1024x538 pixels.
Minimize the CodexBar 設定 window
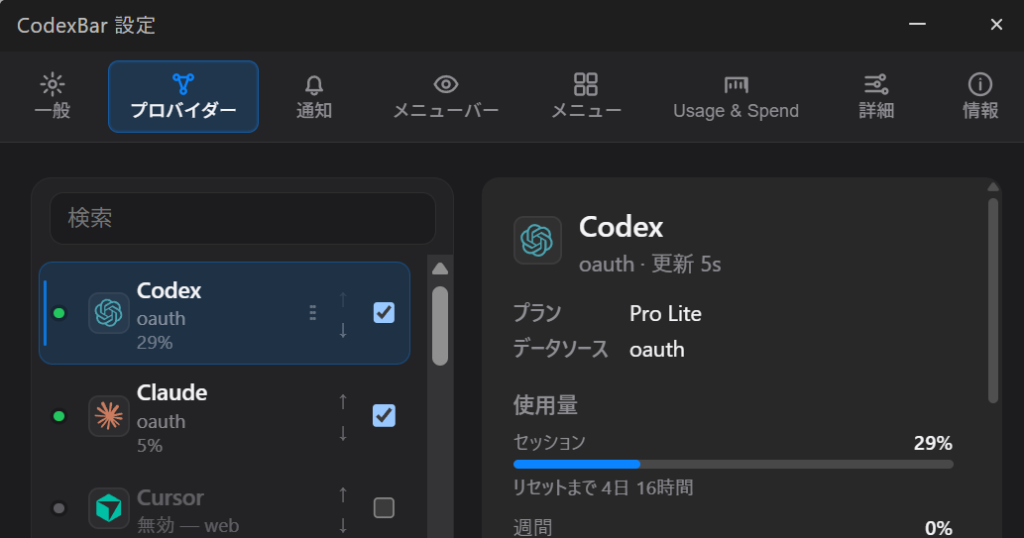coord(918,24)
